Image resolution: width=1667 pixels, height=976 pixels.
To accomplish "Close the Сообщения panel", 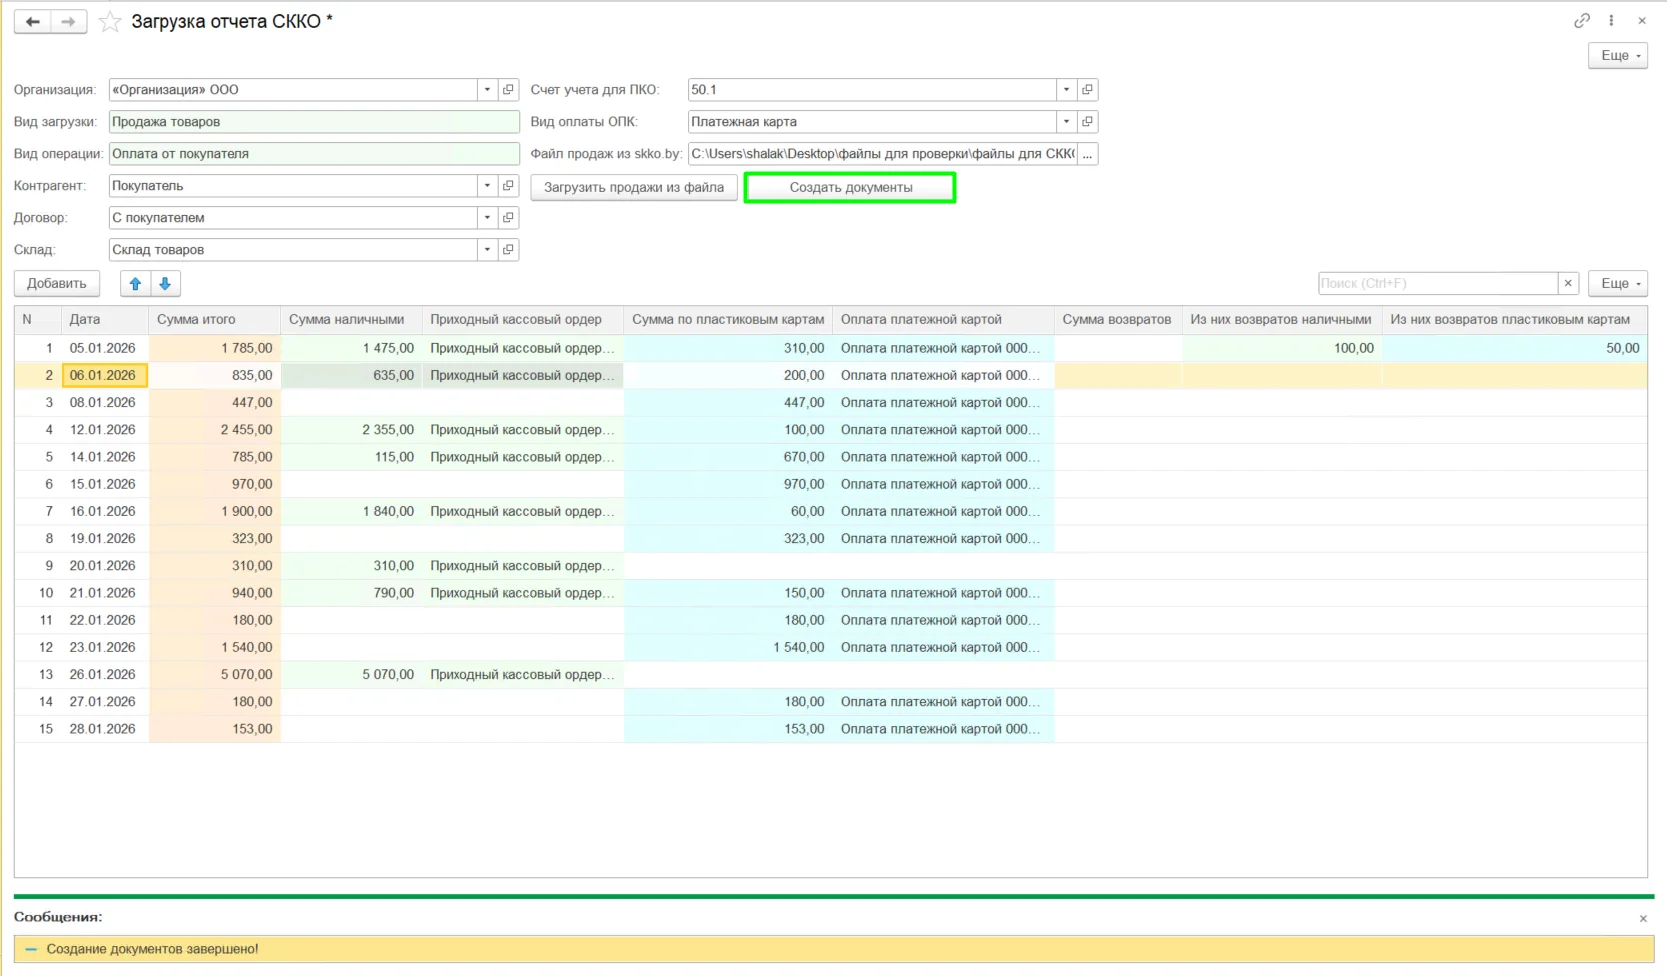I will [1643, 918].
